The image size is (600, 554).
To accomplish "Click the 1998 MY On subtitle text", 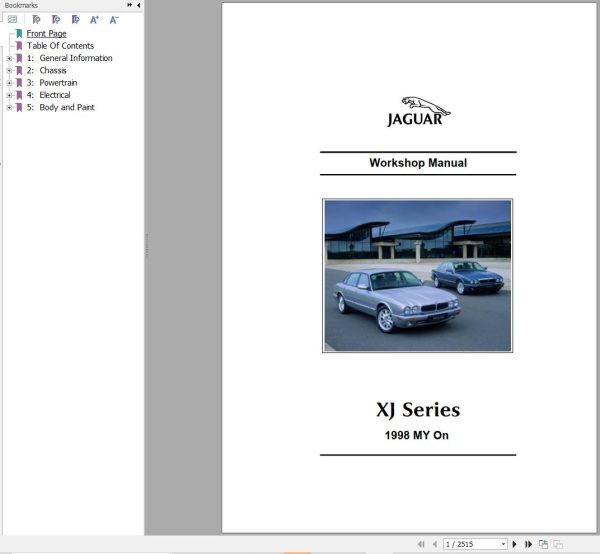I will coord(417,435).
